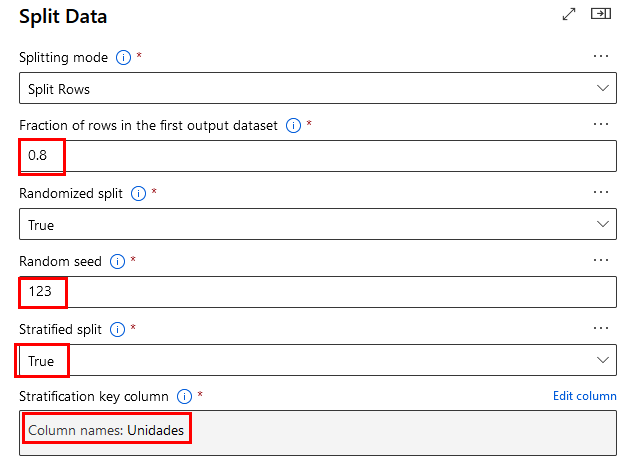Click info icon next to Stratified split
The image size is (622, 466).
coord(119,329)
